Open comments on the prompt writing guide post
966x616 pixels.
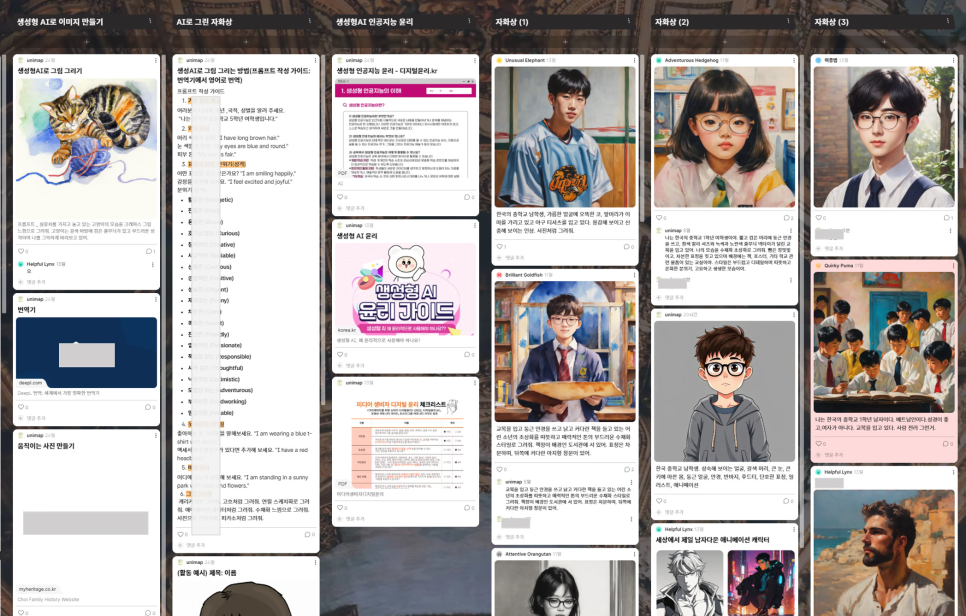point(310,535)
